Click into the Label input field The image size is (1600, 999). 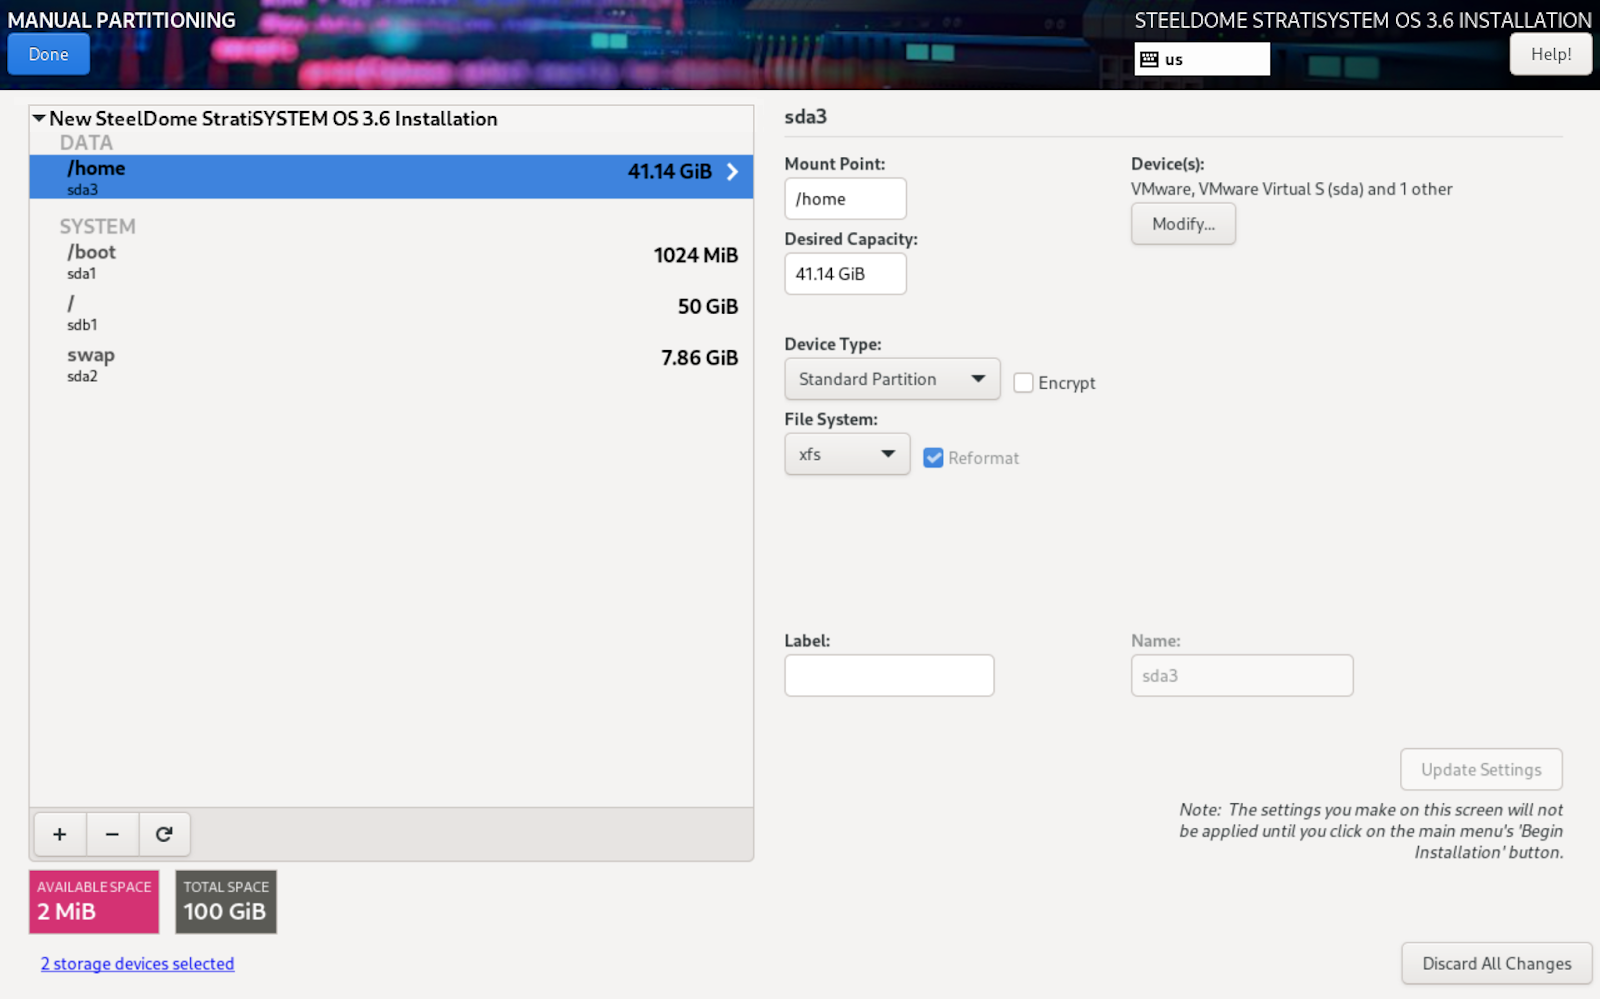point(888,676)
